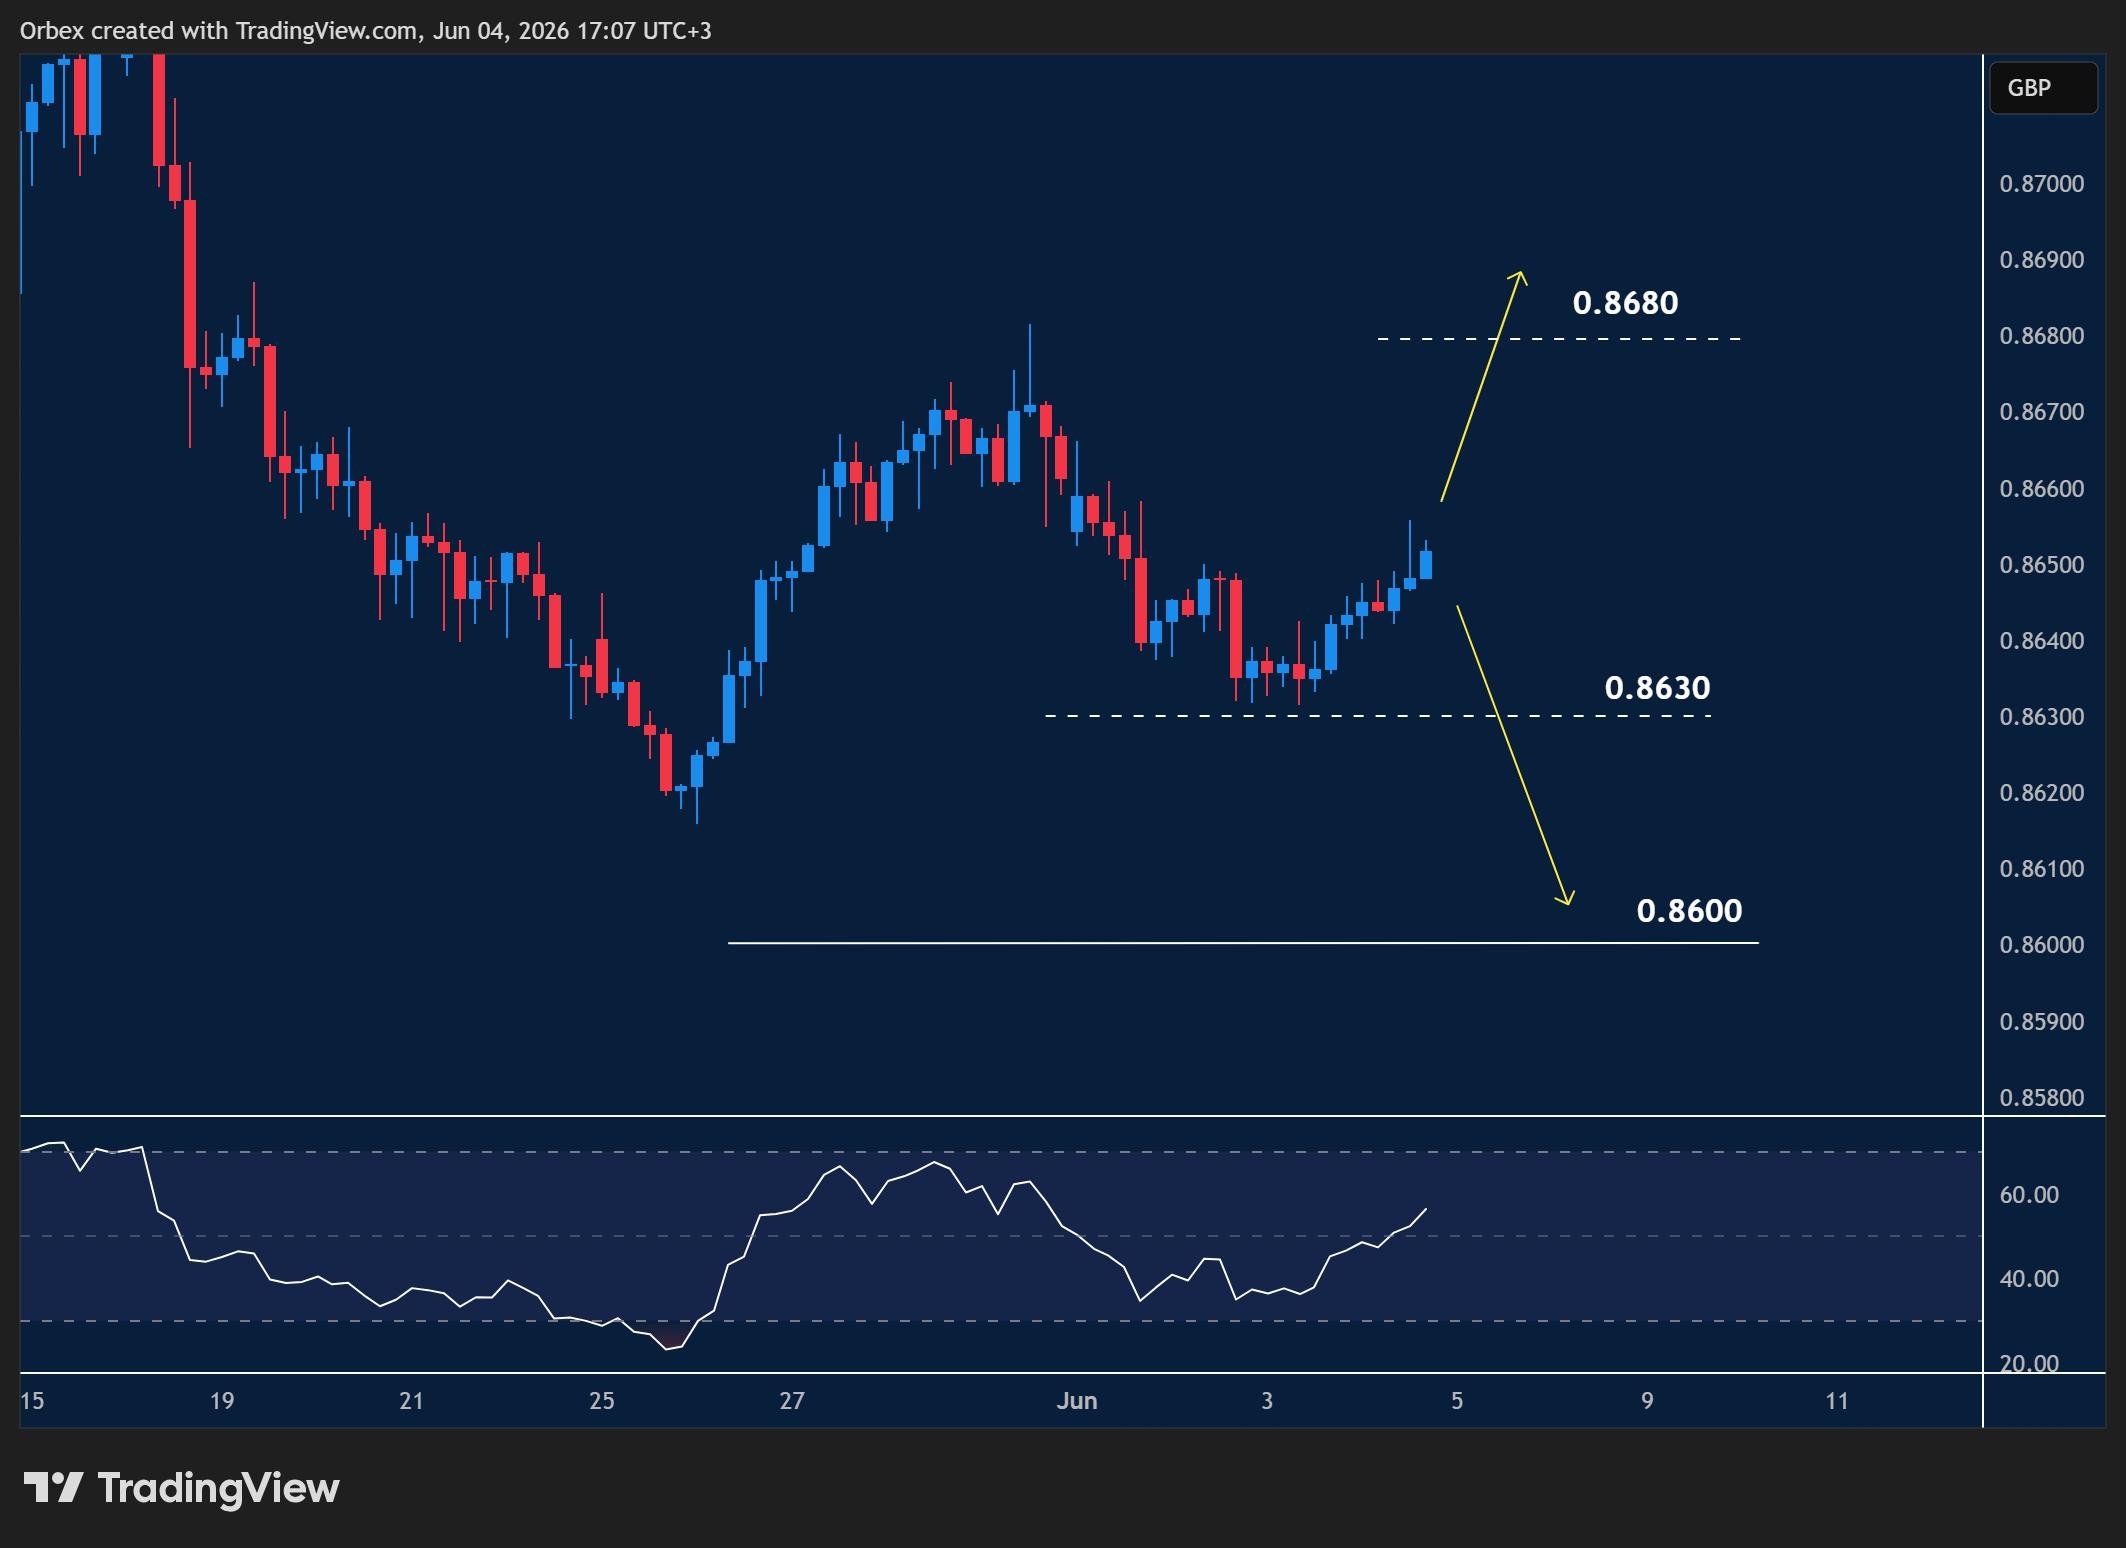Click the date label 25
The image size is (2126, 1548).
(x=602, y=1401)
